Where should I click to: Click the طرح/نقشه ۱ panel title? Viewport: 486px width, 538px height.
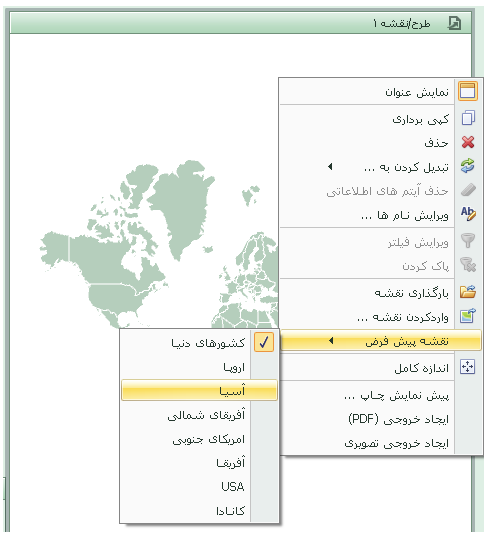point(402,23)
